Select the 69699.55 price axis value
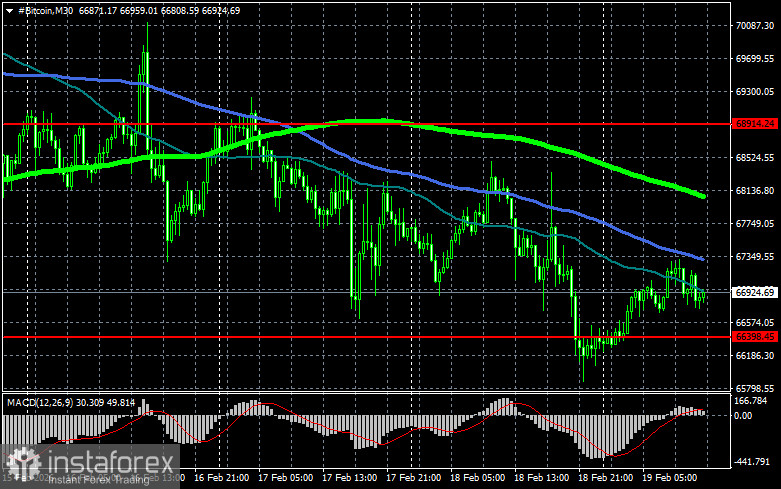Screen dimensions: 781x489 [x=755, y=59]
